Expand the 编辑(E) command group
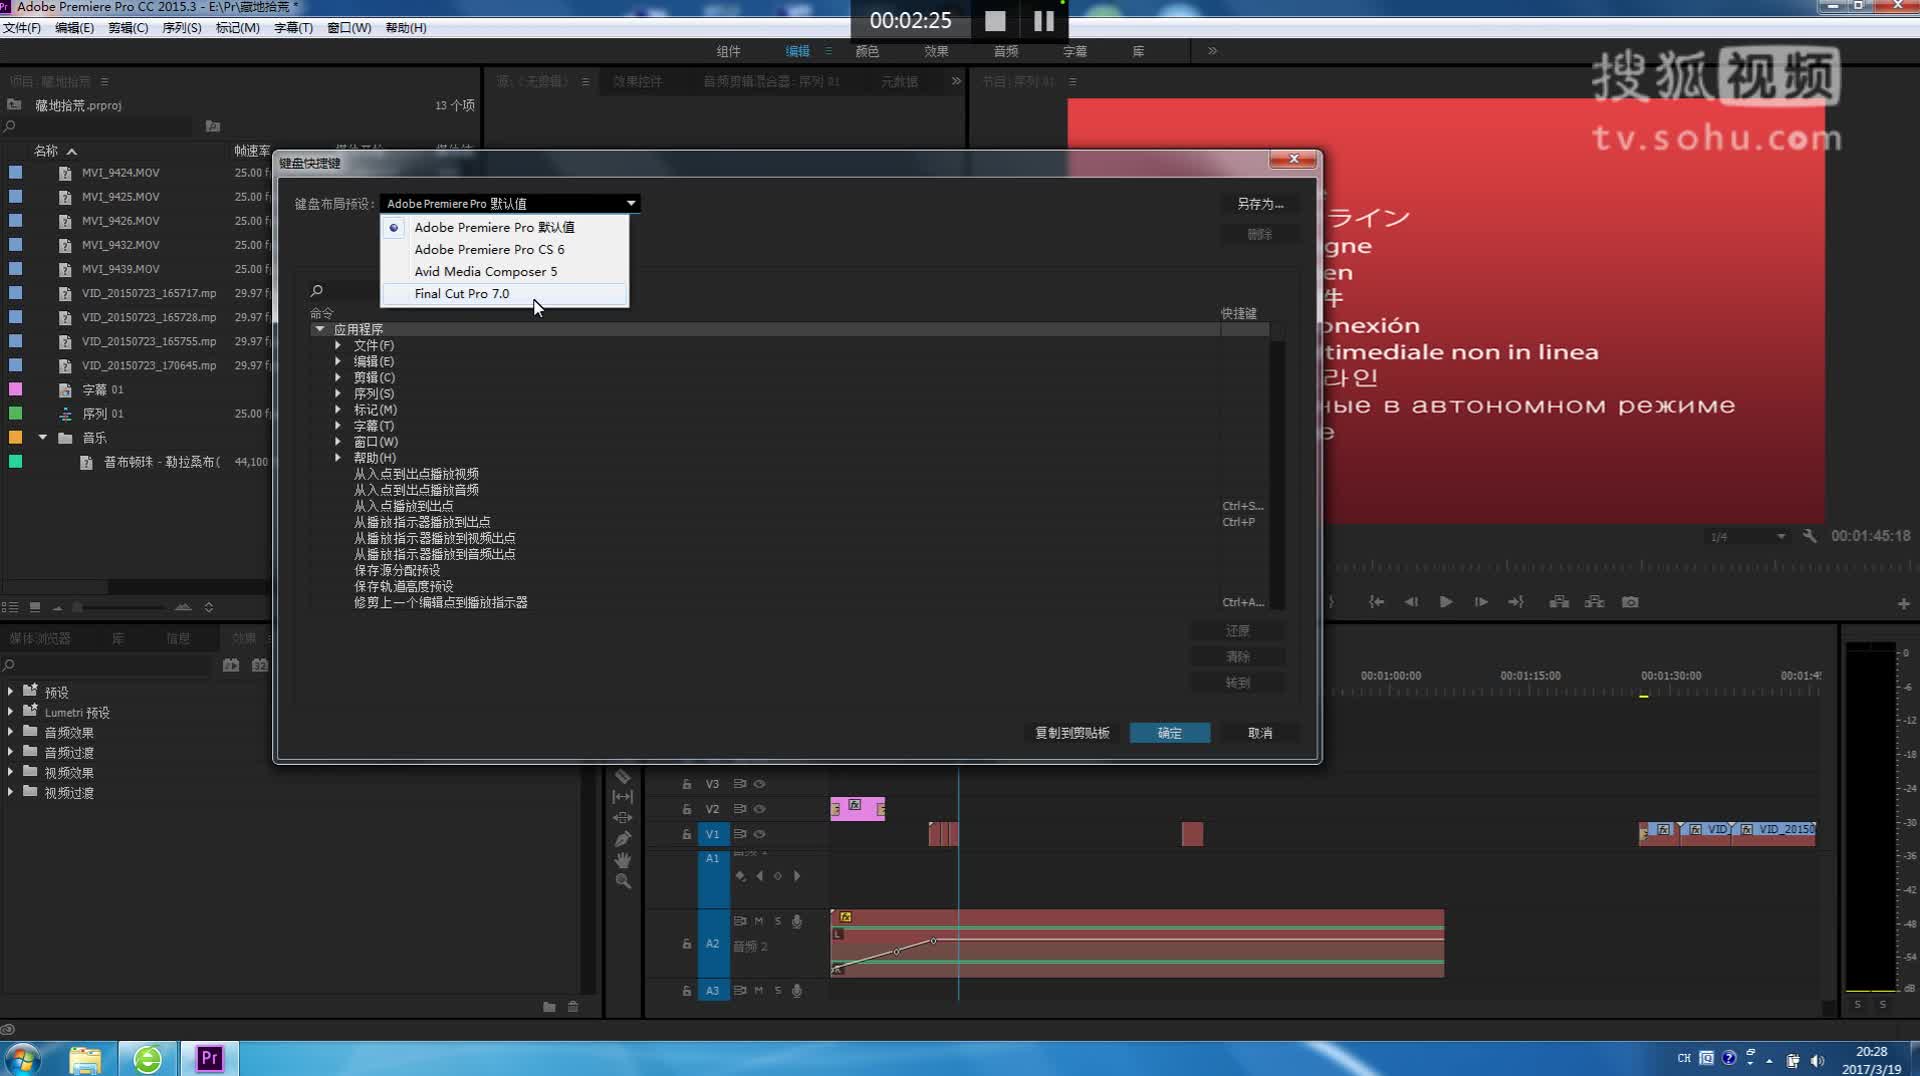1920x1076 pixels. point(338,362)
